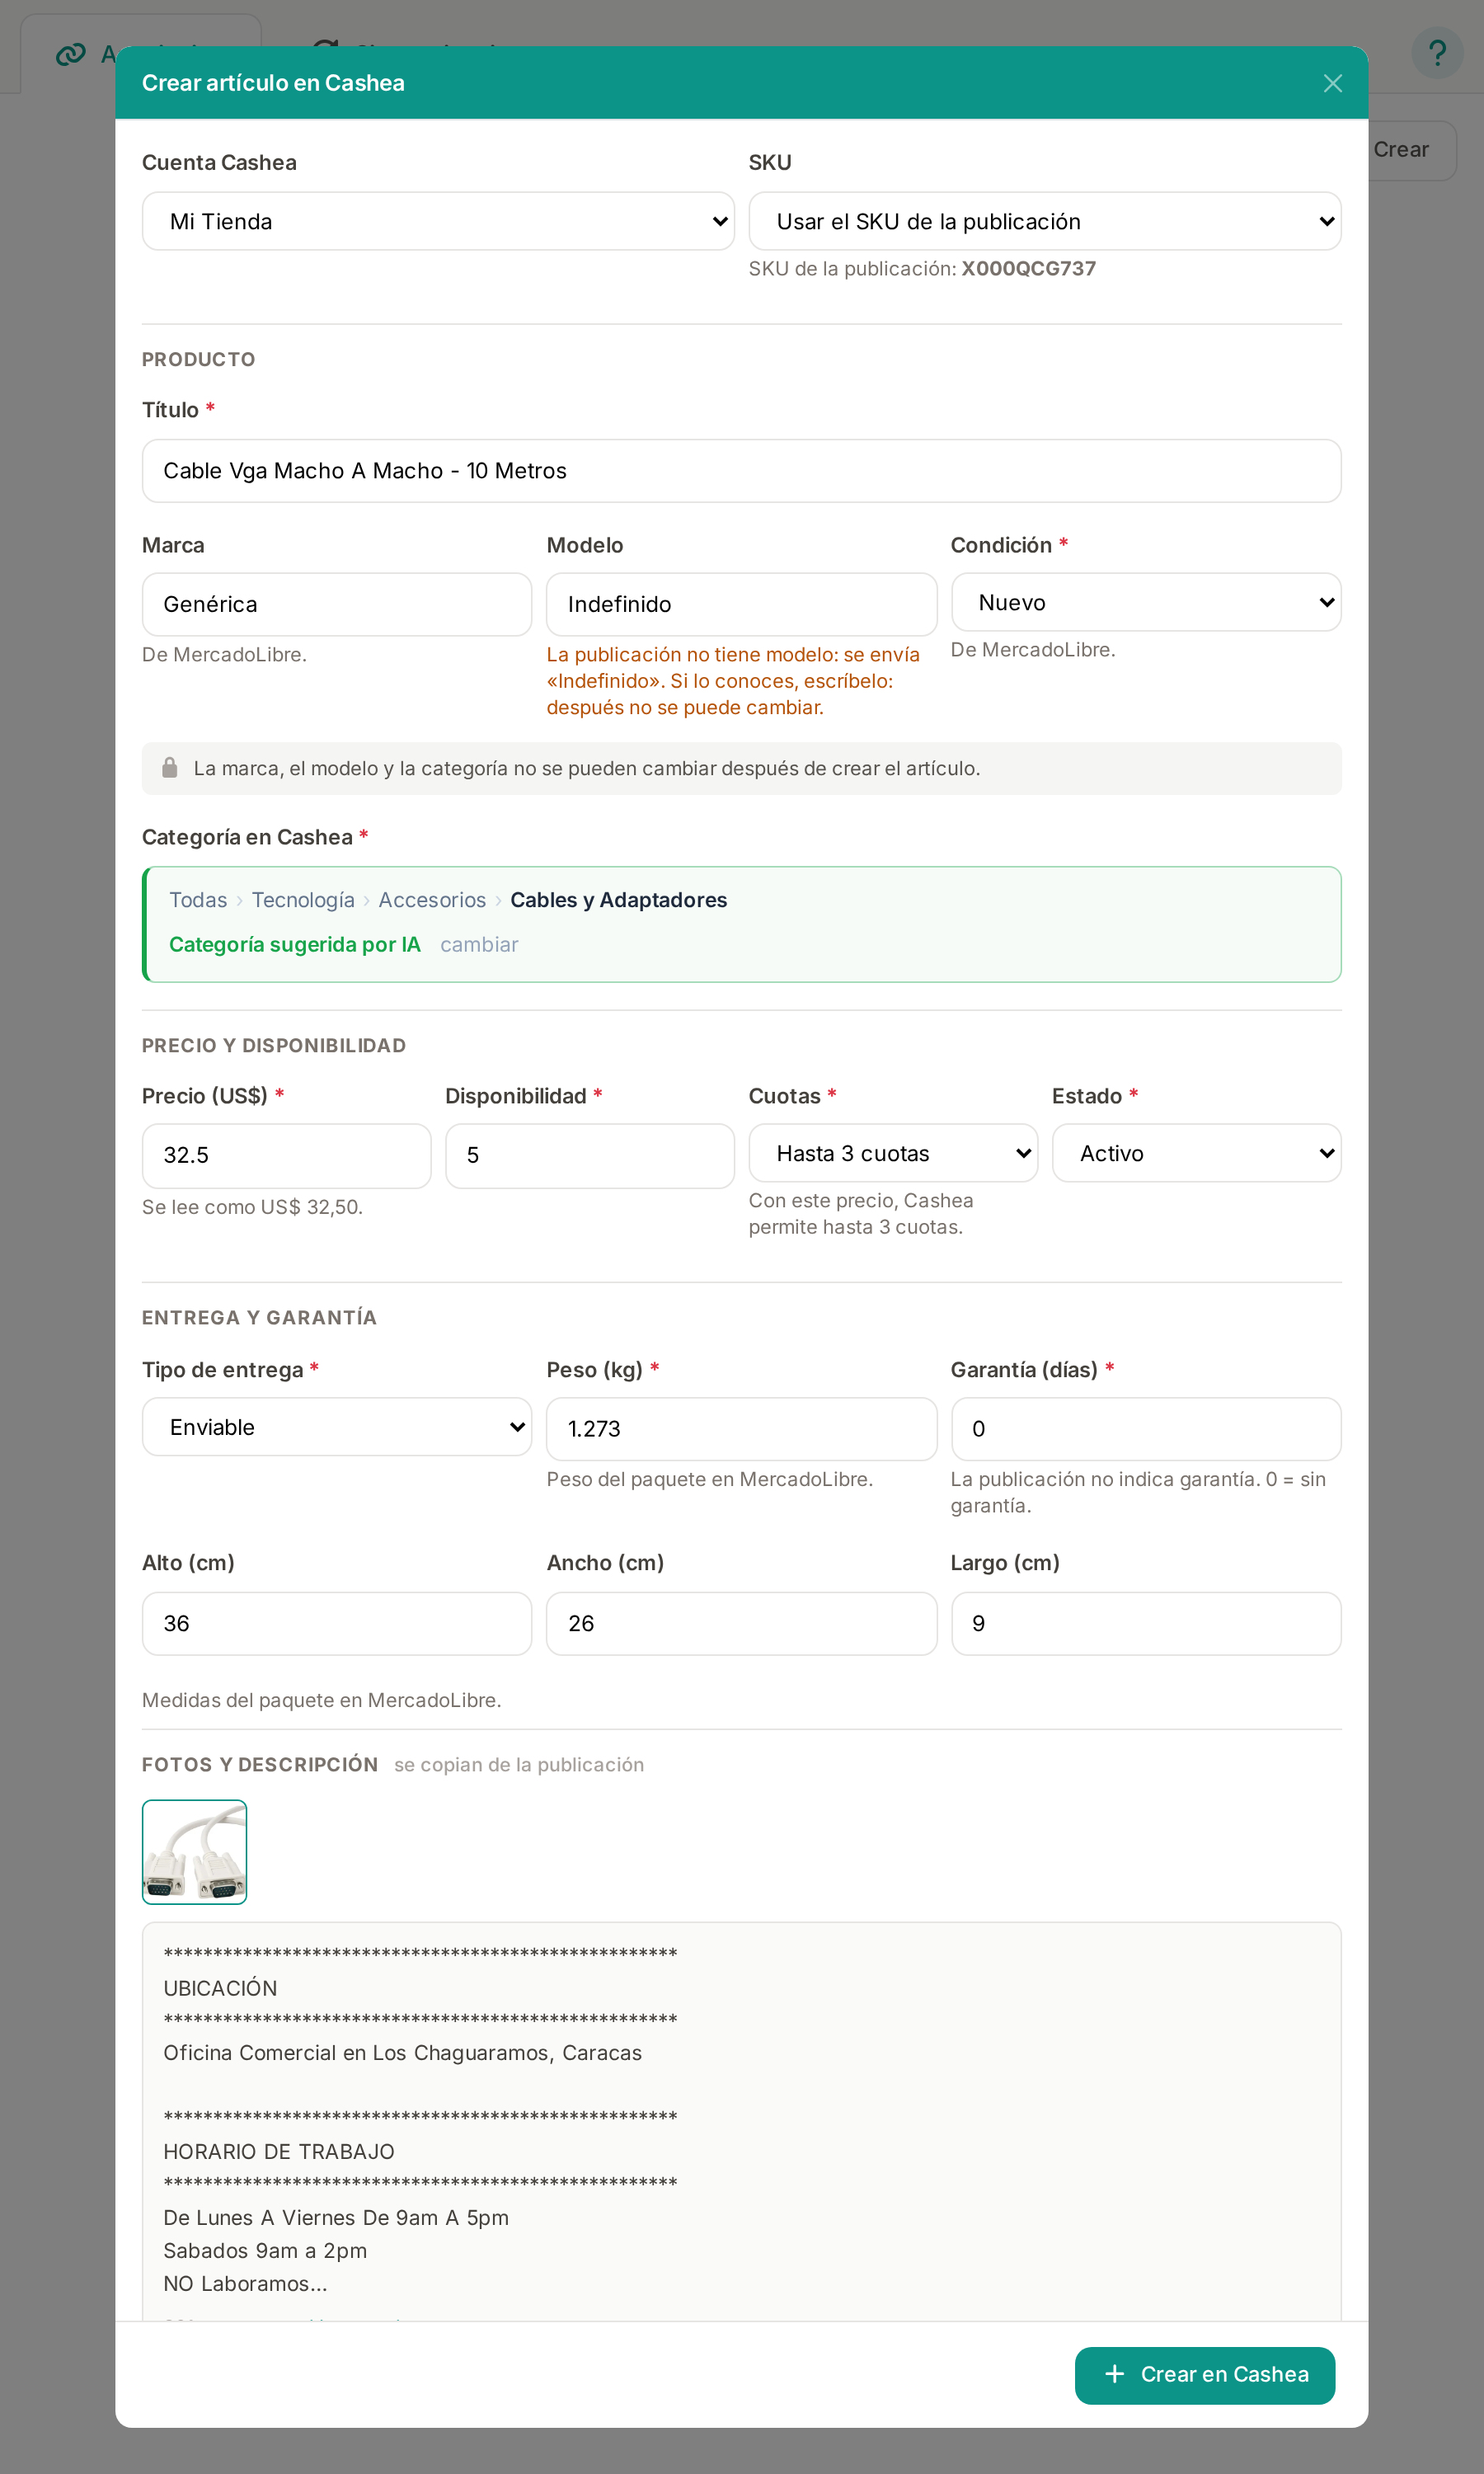Click the SKU value X000QCG737

coord(1028,268)
